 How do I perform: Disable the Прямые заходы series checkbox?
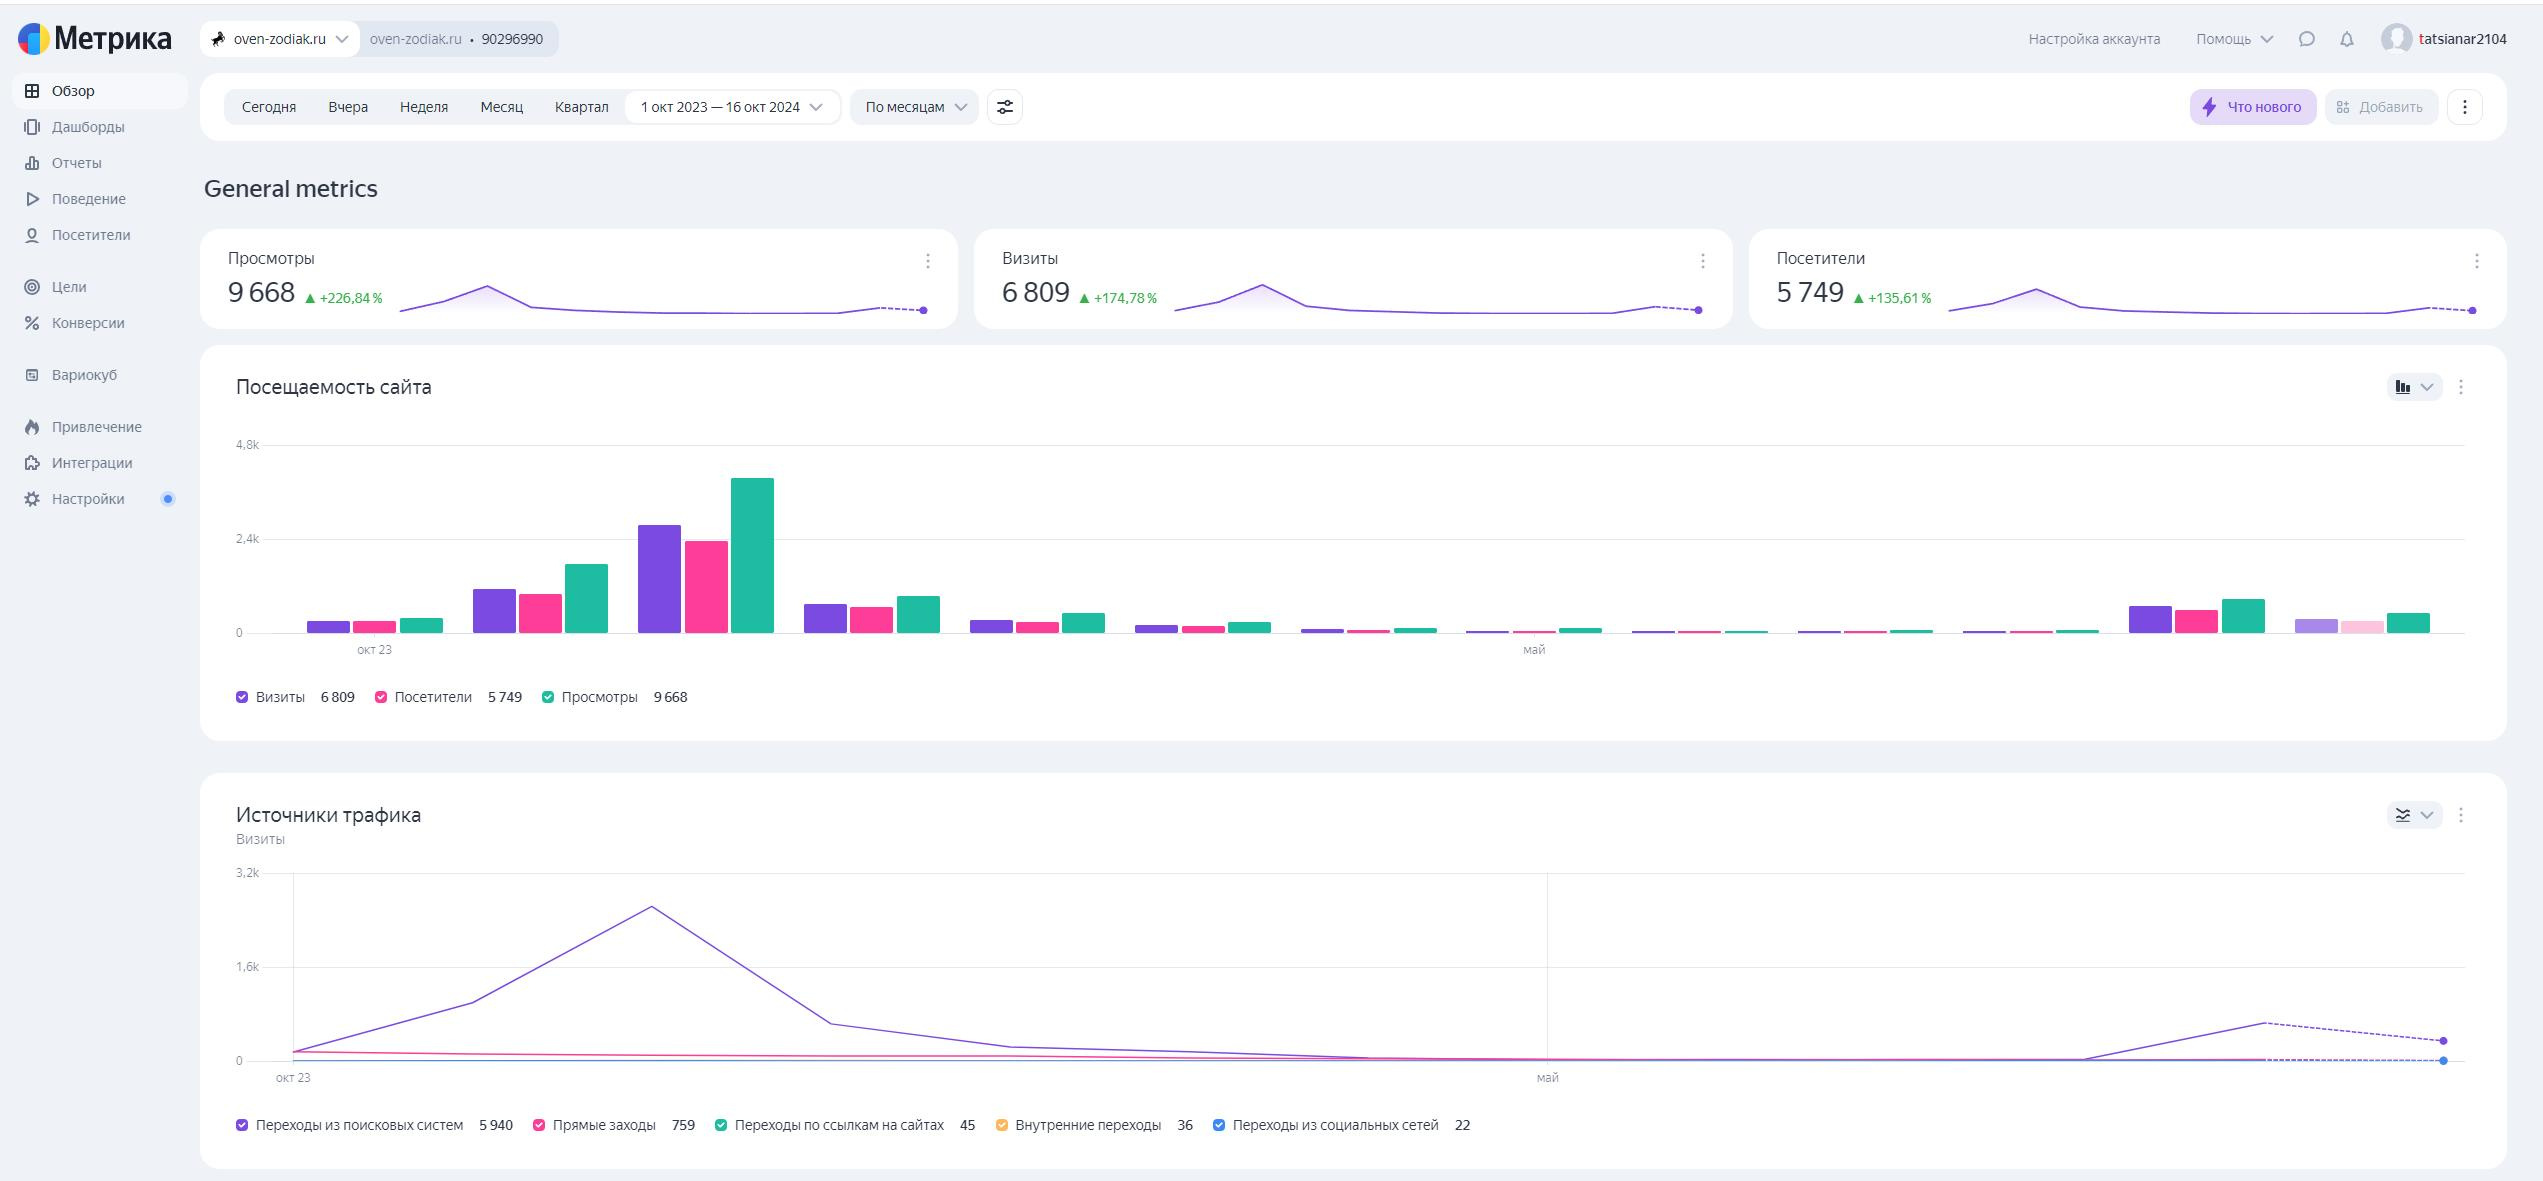tap(539, 1125)
